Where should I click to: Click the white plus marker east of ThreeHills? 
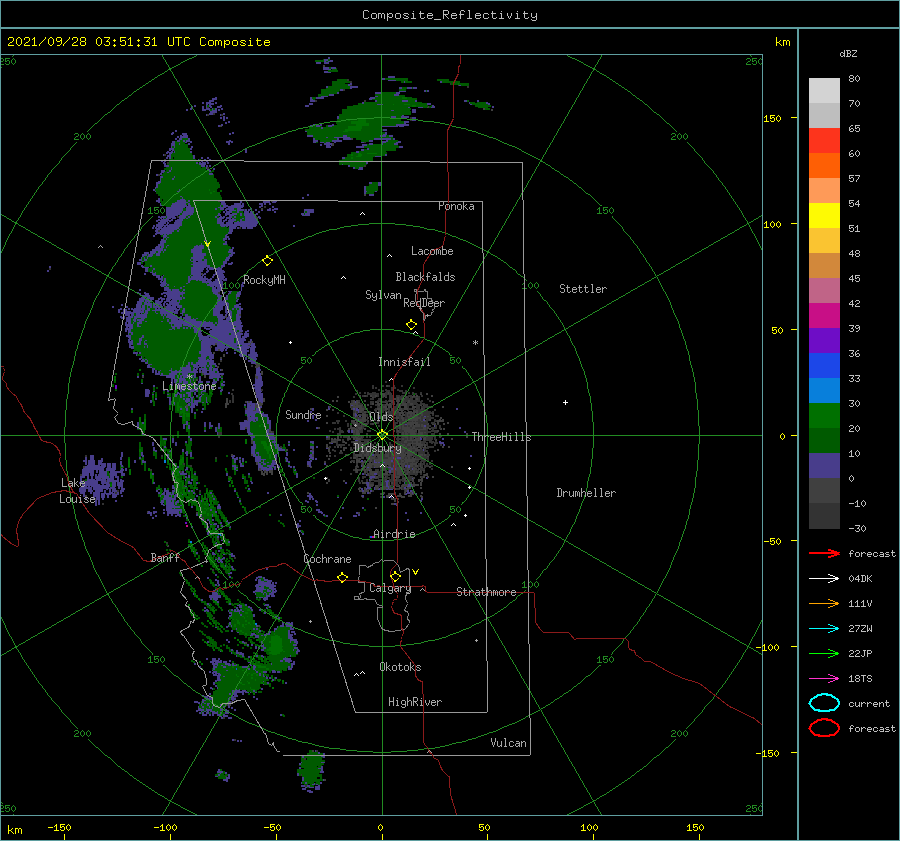pyautogui.click(x=565, y=402)
